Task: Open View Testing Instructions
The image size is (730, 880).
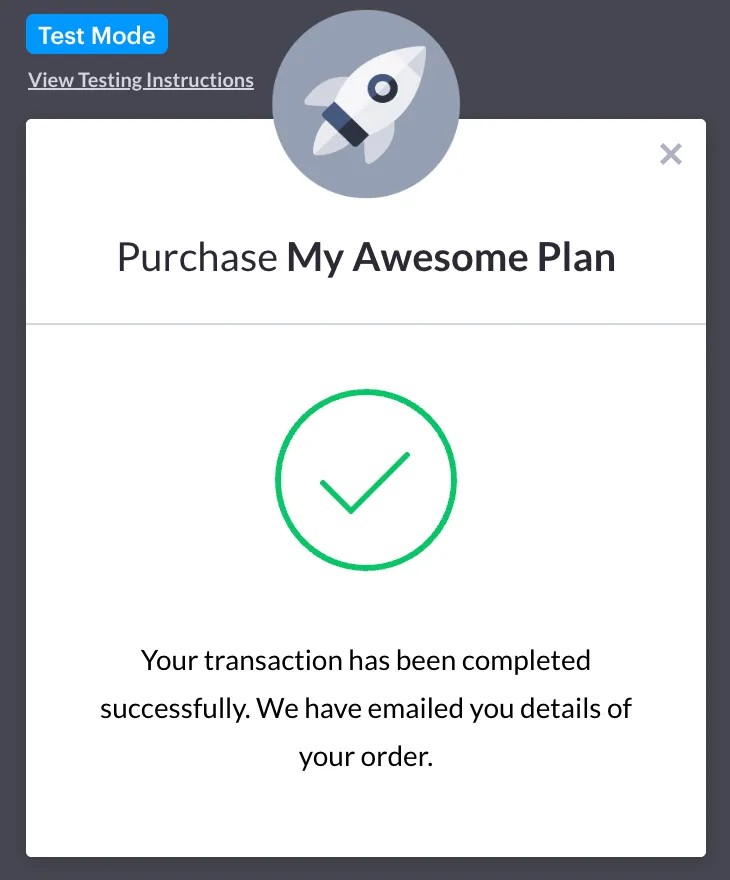Action: pyautogui.click(x=140, y=79)
